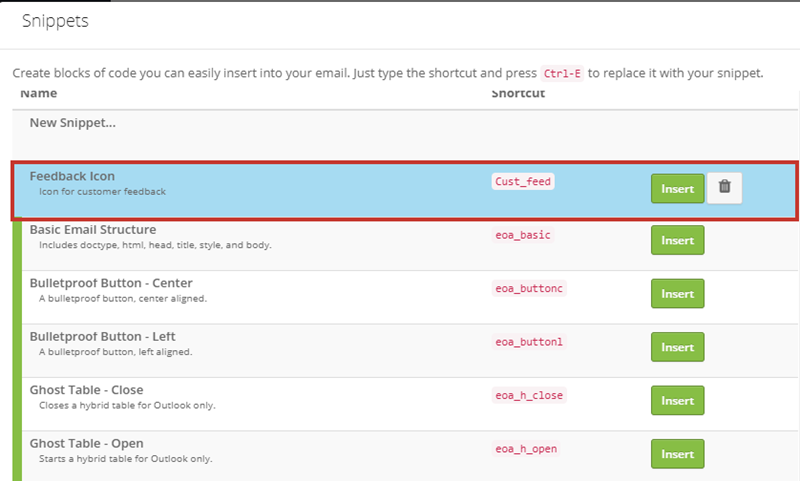Select the Basic Email Structure snippet name
This screenshot has width=800, height=481.
pos(93,230)
